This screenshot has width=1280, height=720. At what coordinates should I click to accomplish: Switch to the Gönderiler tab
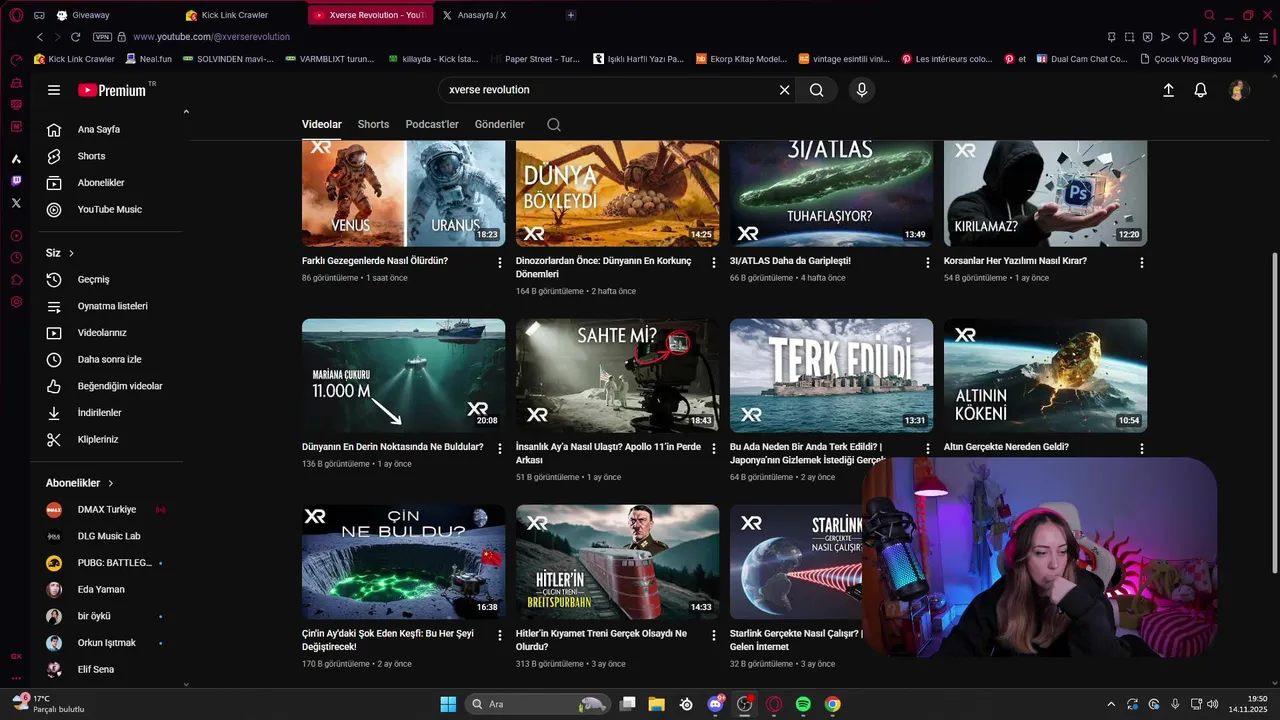[500, 124]
